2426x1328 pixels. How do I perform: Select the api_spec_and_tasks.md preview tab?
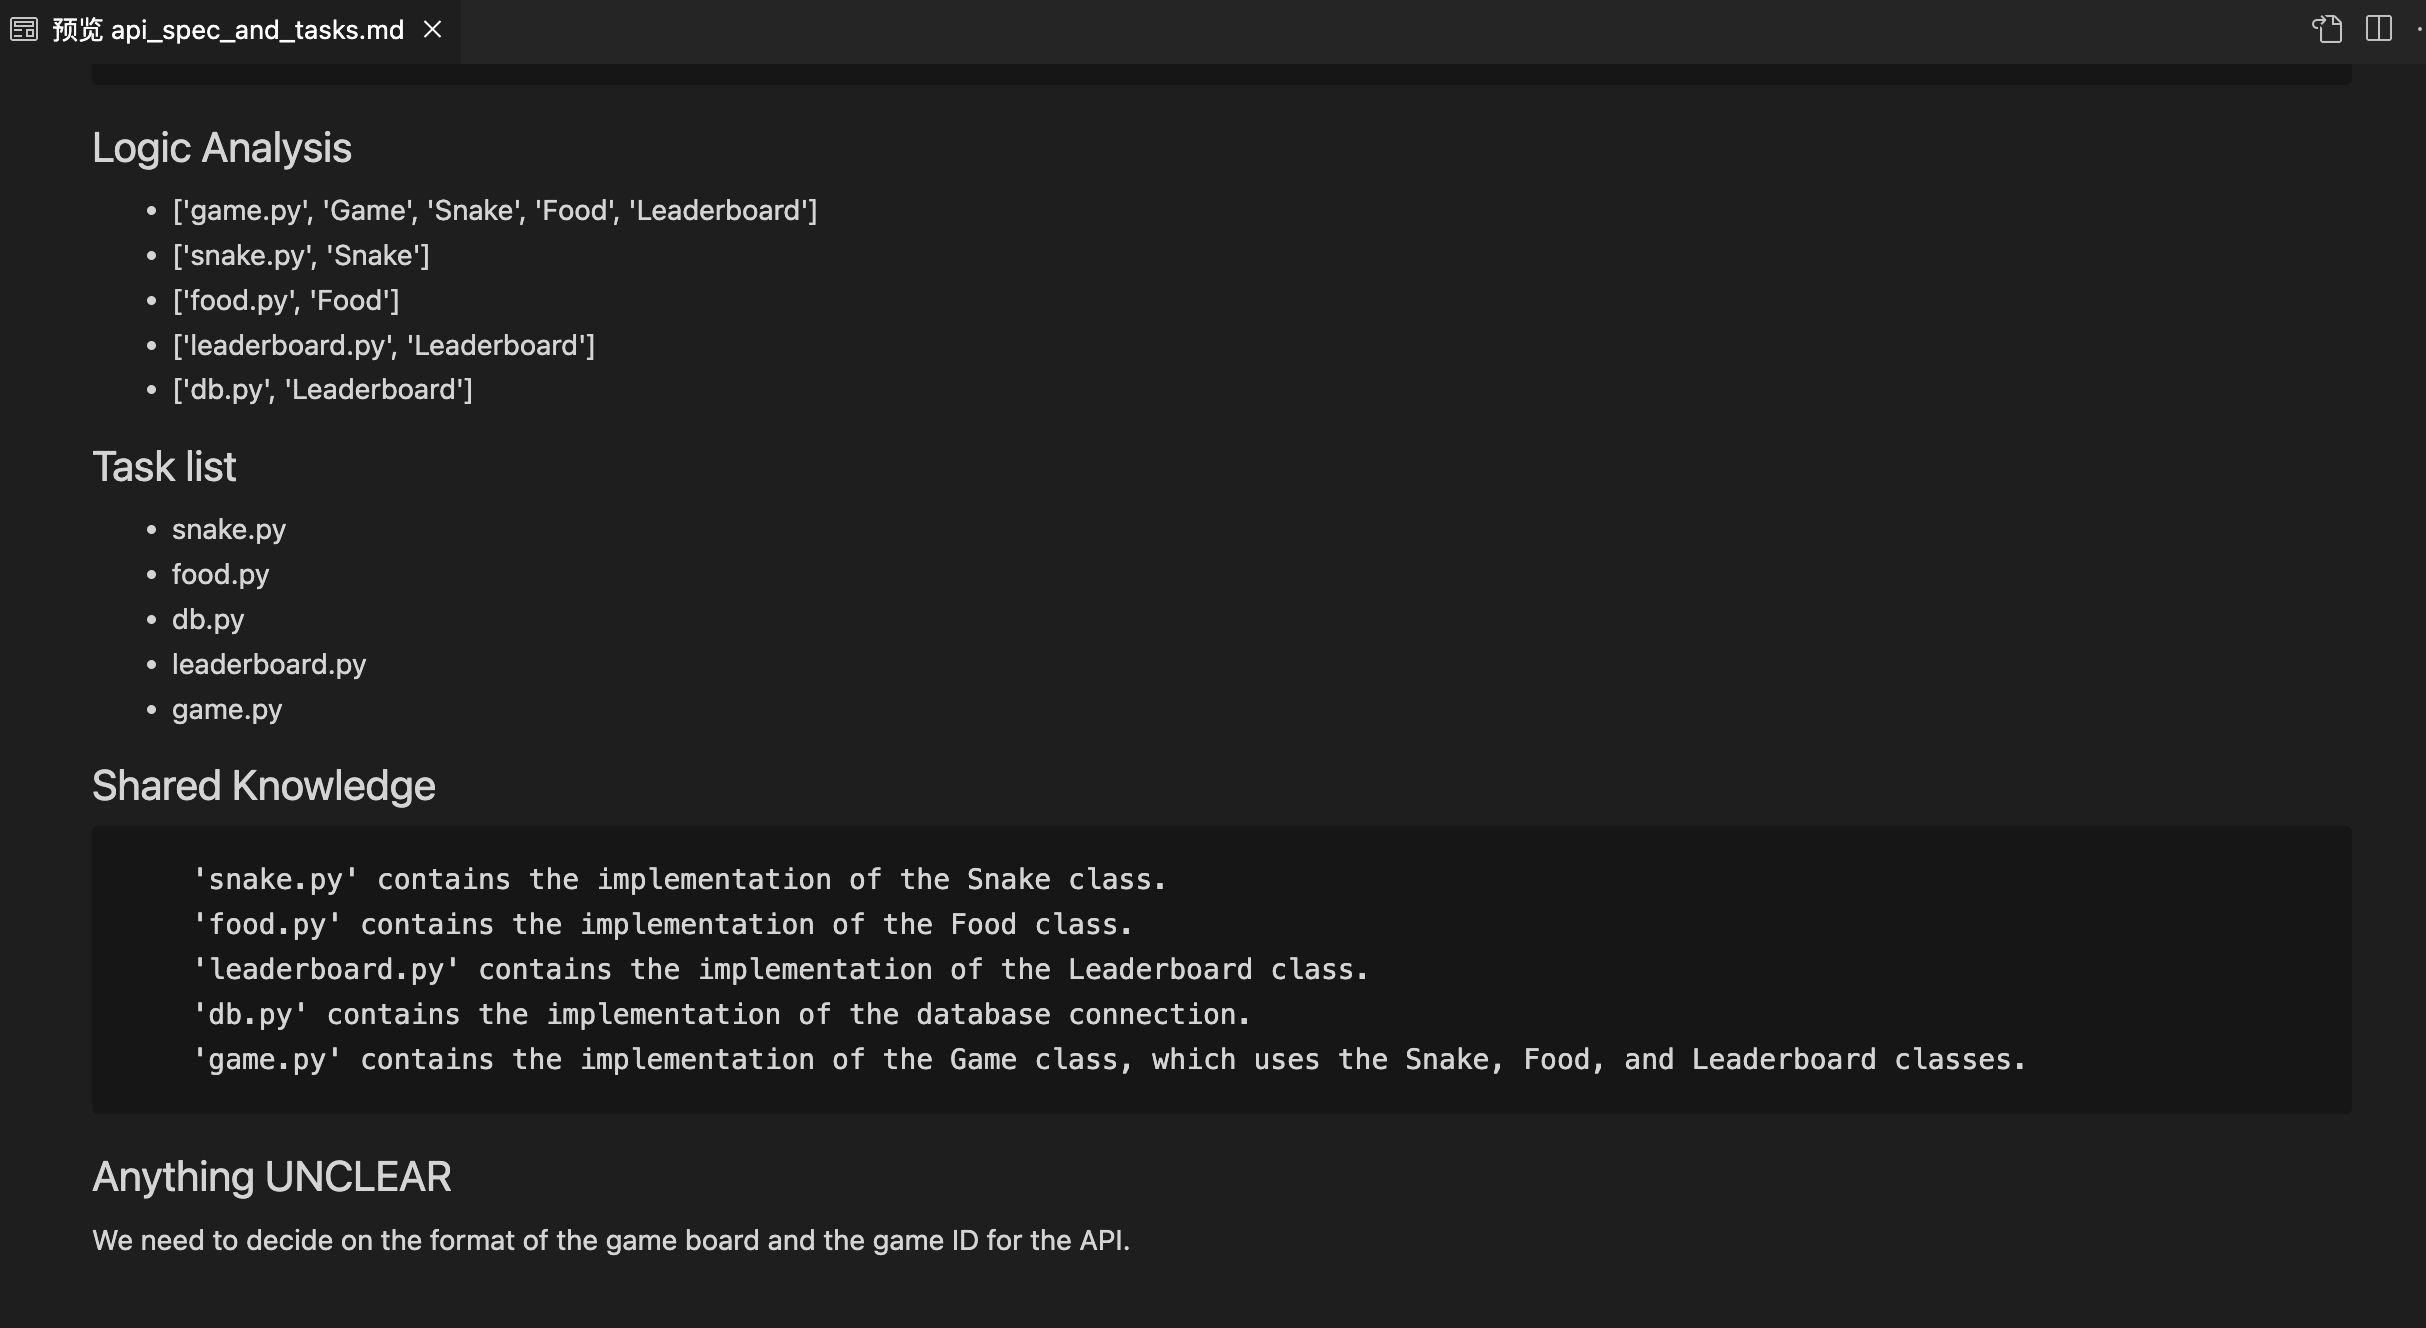(229, 30)
